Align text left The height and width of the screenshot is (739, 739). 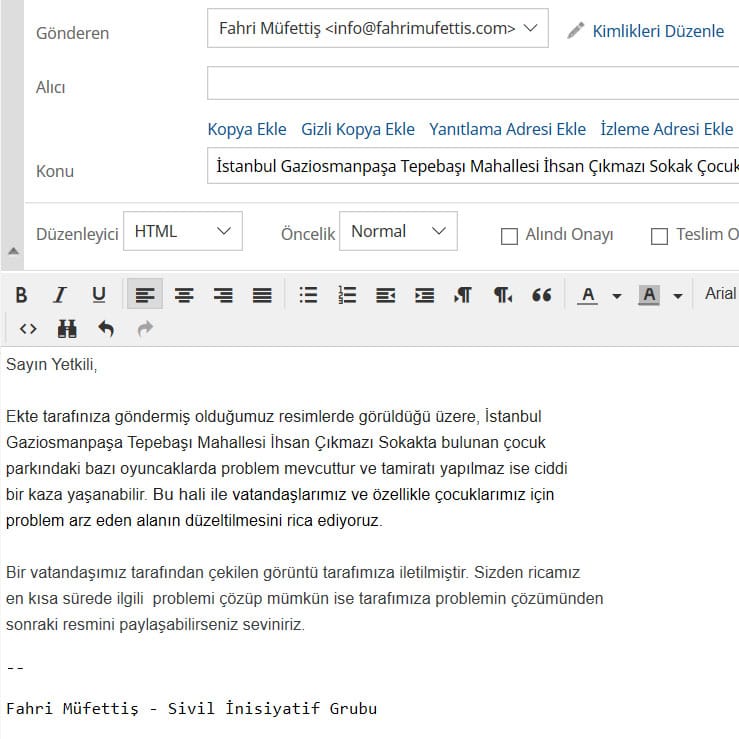tap(145, 295)
